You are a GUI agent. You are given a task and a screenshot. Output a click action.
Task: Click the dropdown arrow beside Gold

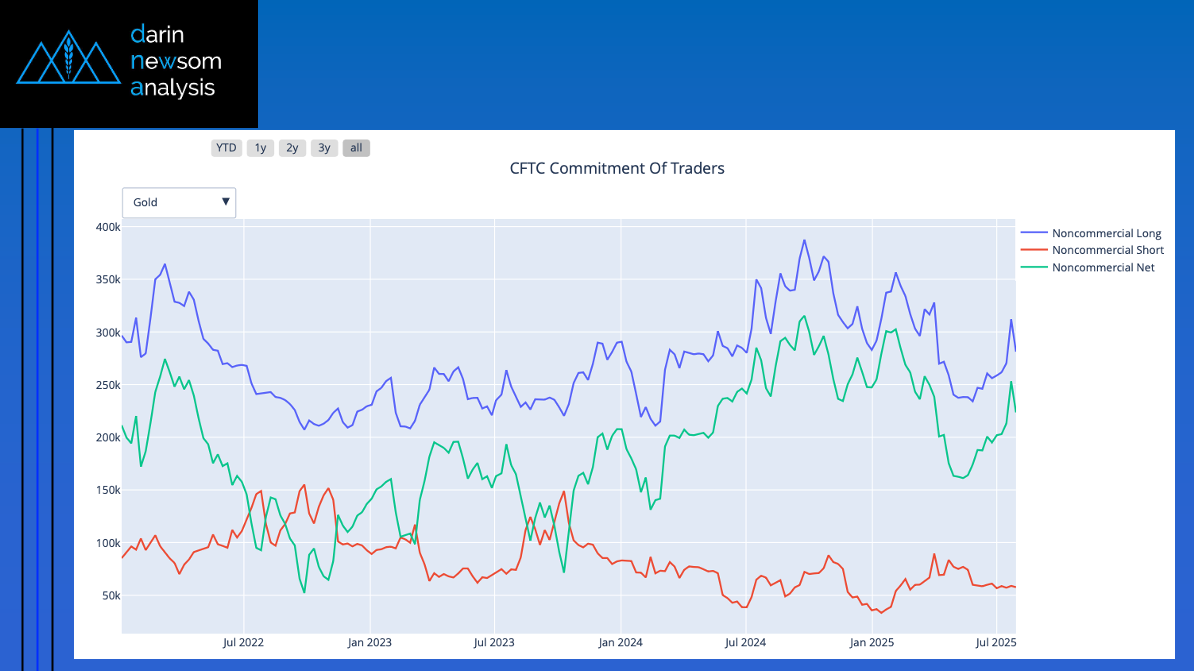tap(226, 202)
